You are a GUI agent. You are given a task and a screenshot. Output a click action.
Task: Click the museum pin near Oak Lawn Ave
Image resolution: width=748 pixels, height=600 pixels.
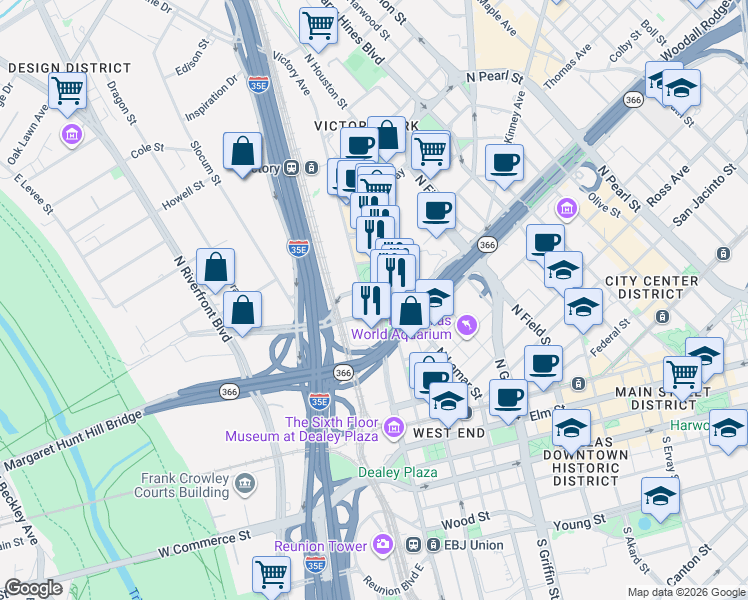[72, 135]
